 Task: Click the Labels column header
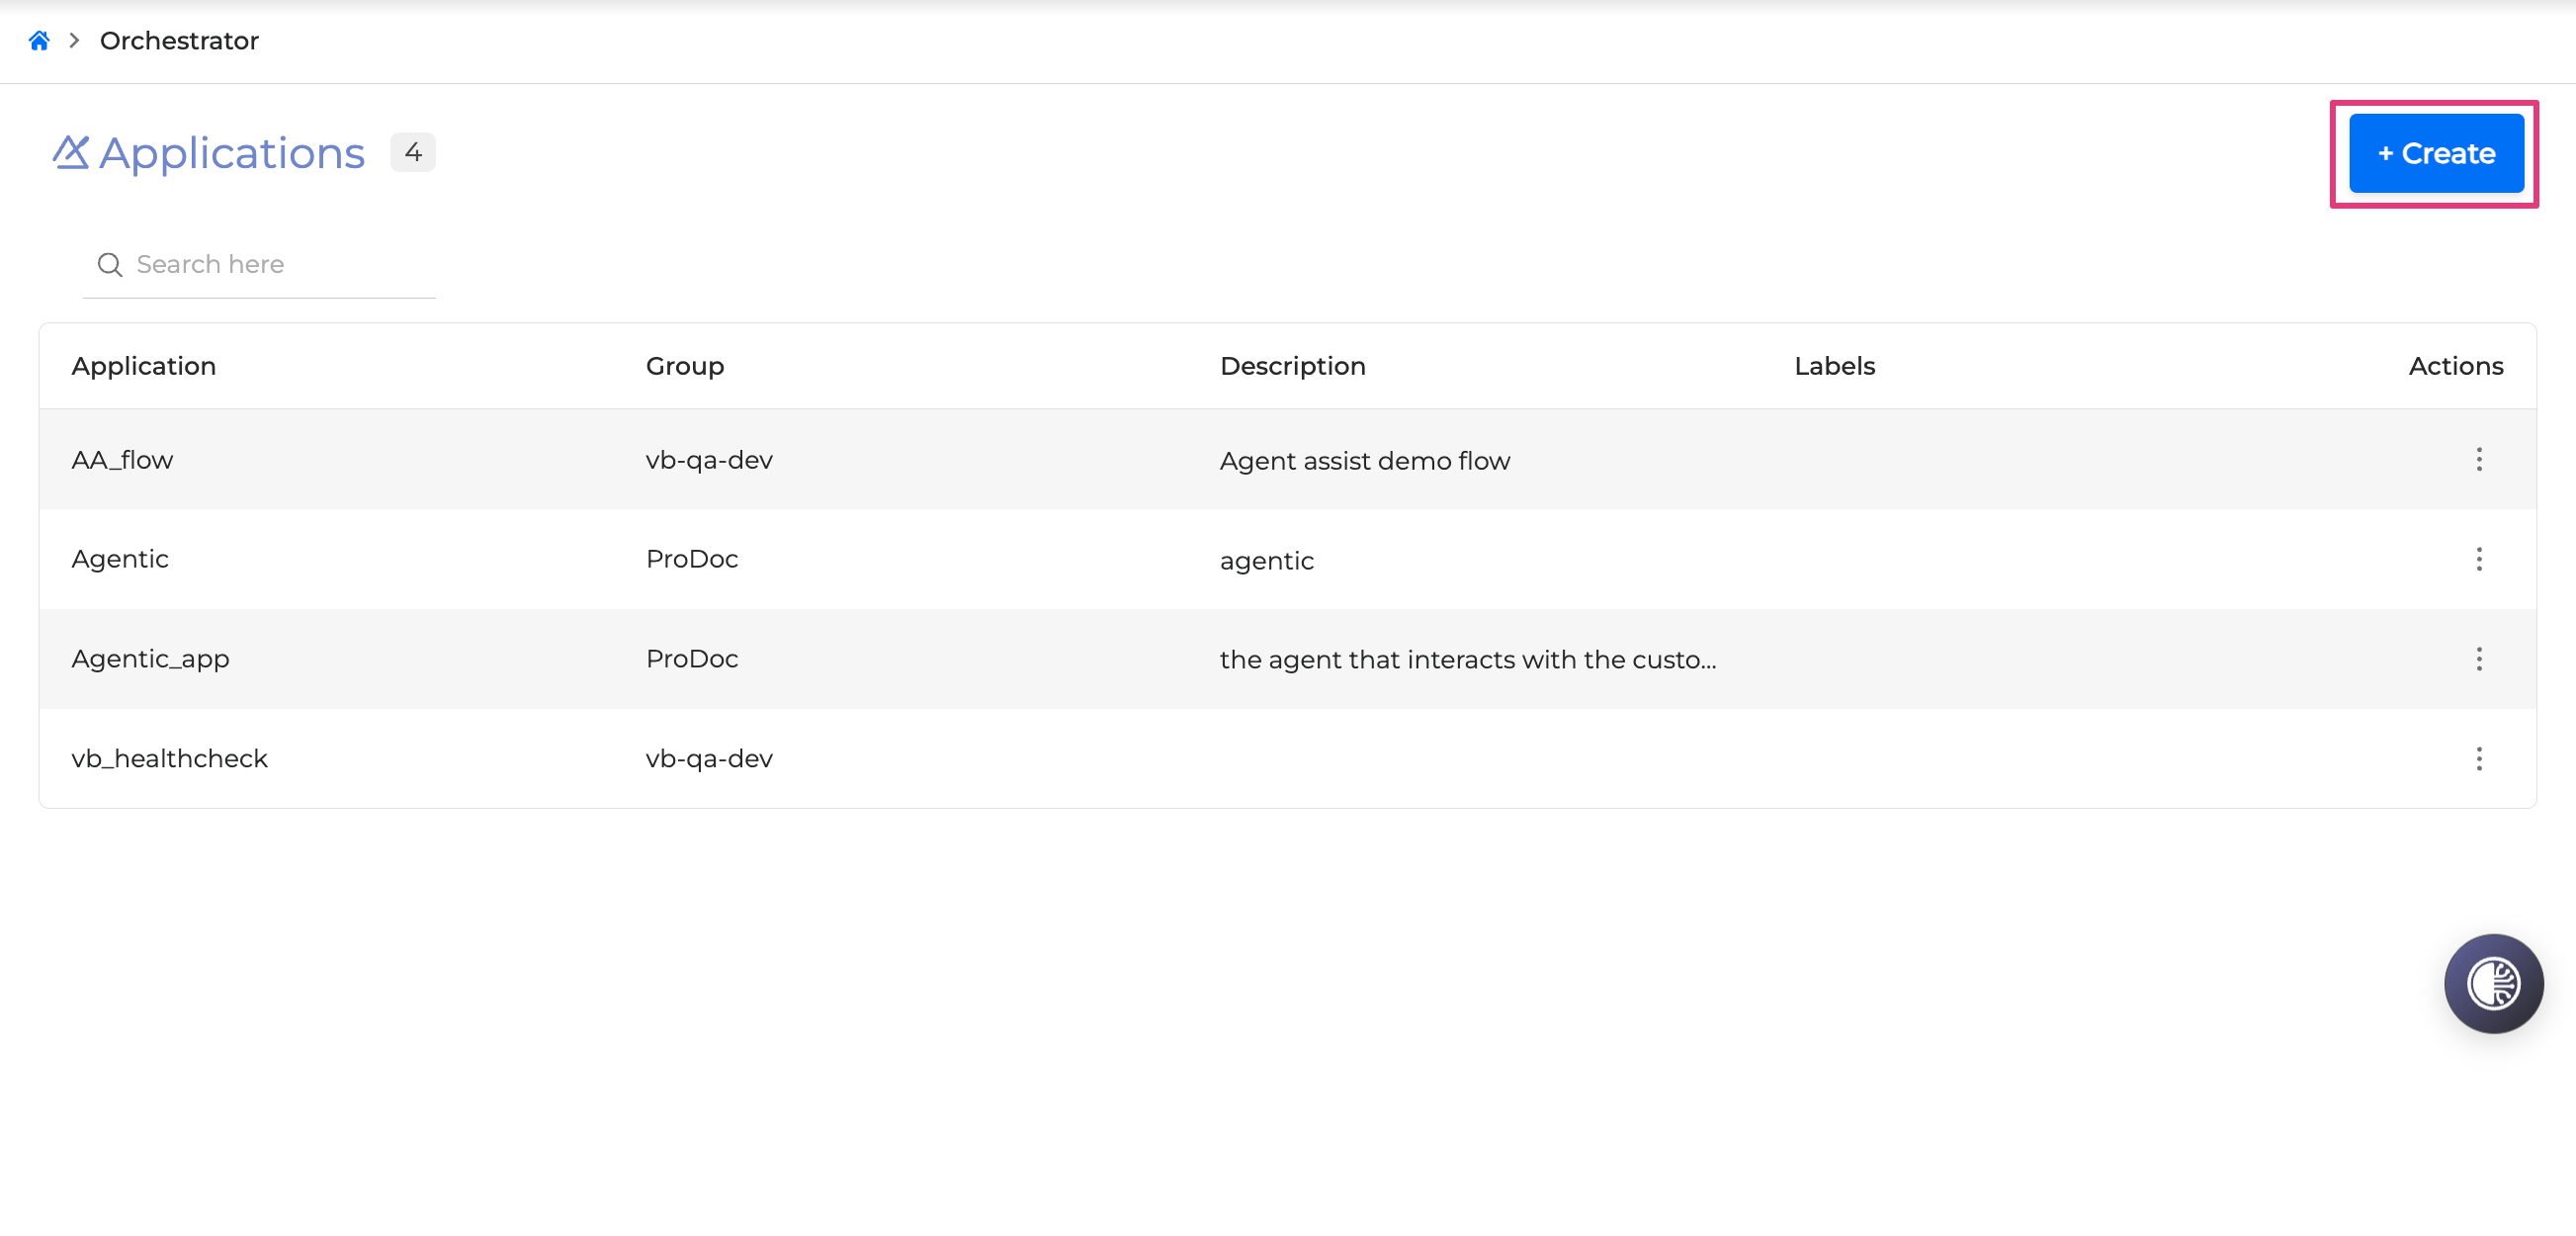1834,366
